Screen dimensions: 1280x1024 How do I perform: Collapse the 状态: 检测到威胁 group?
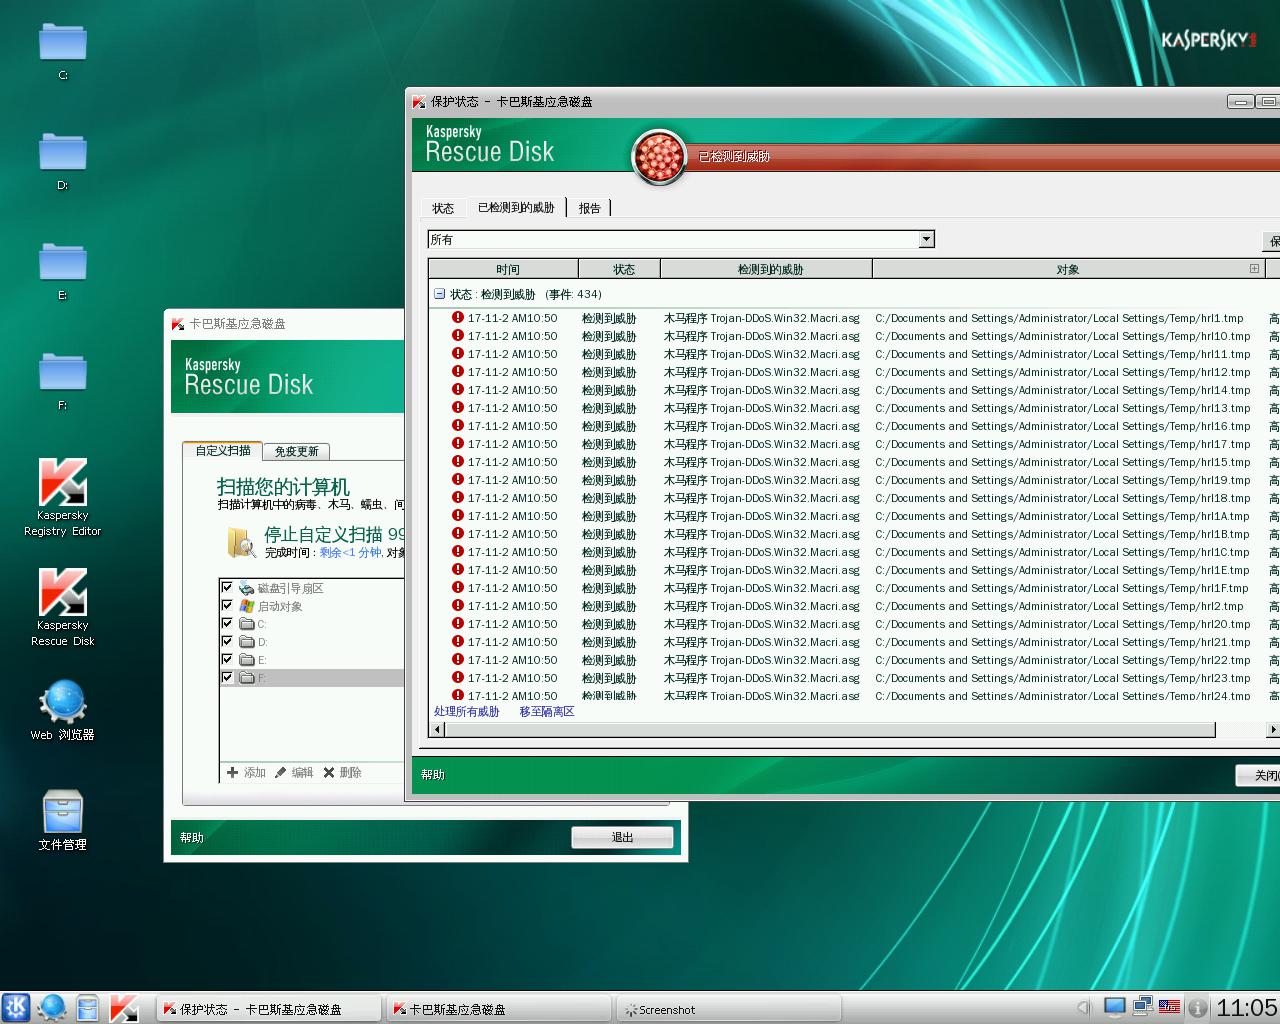click(439, 294)
